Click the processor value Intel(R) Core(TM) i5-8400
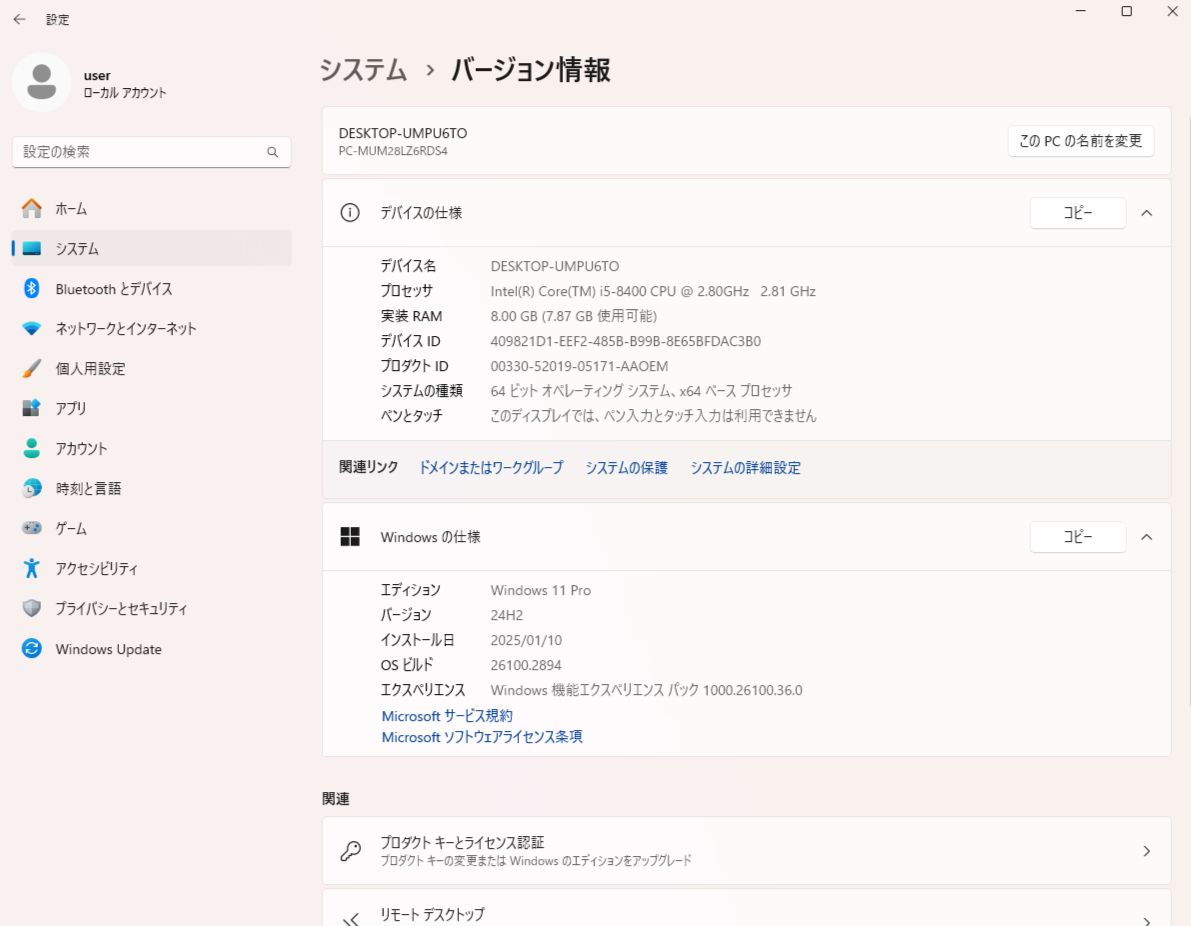1191x926 pixels. 653,291
